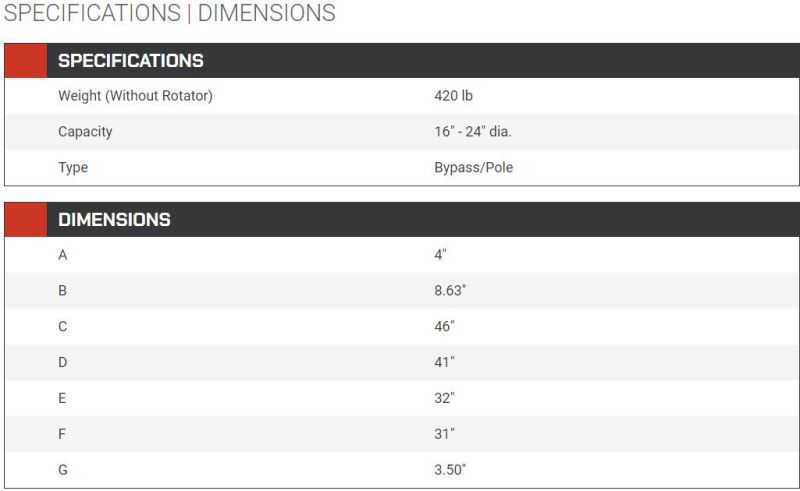Select the 32" value for E
This screenshot has height=491, width=800.
444,398
